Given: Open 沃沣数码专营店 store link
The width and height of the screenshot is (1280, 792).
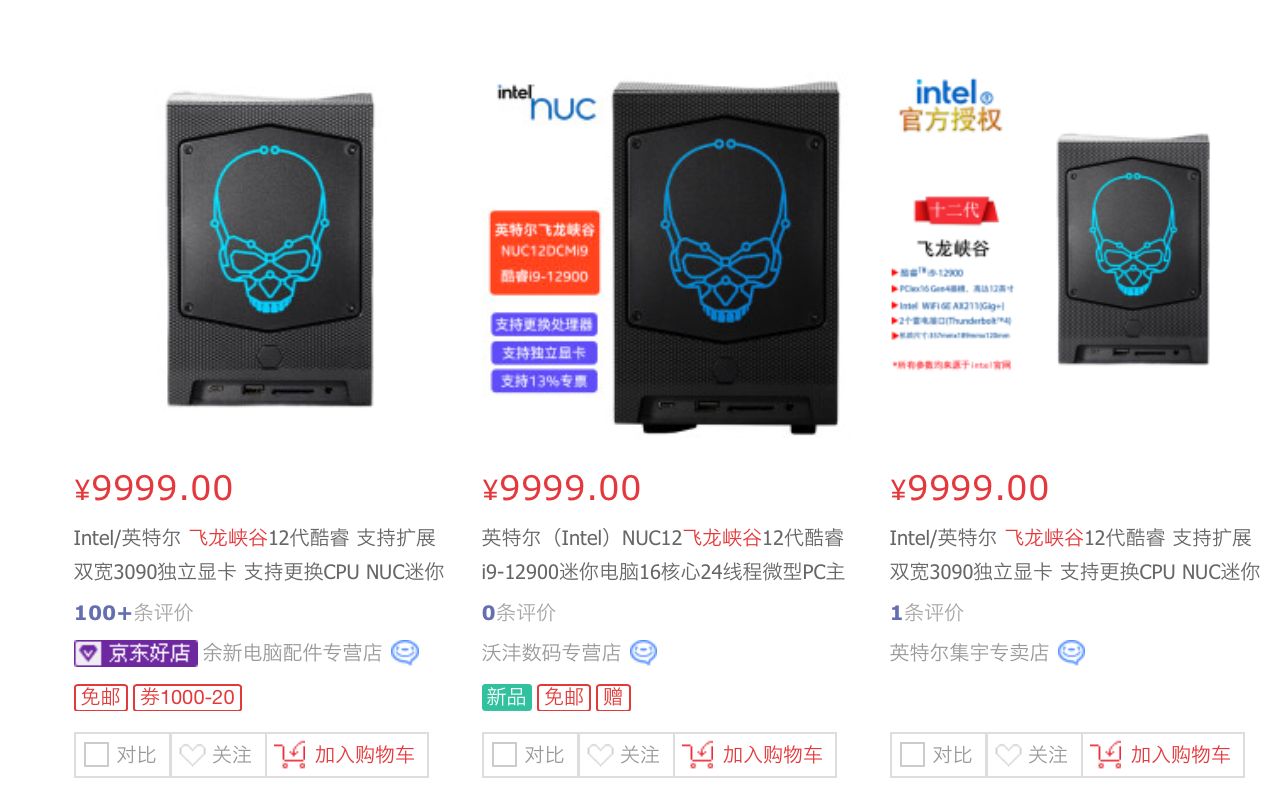Looking at the screenshot, I should tap(551, 653).
